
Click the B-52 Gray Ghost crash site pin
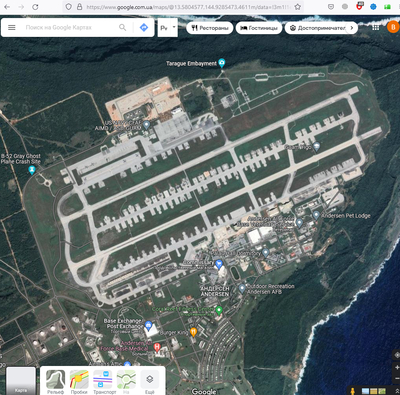[x=32, y=170]
